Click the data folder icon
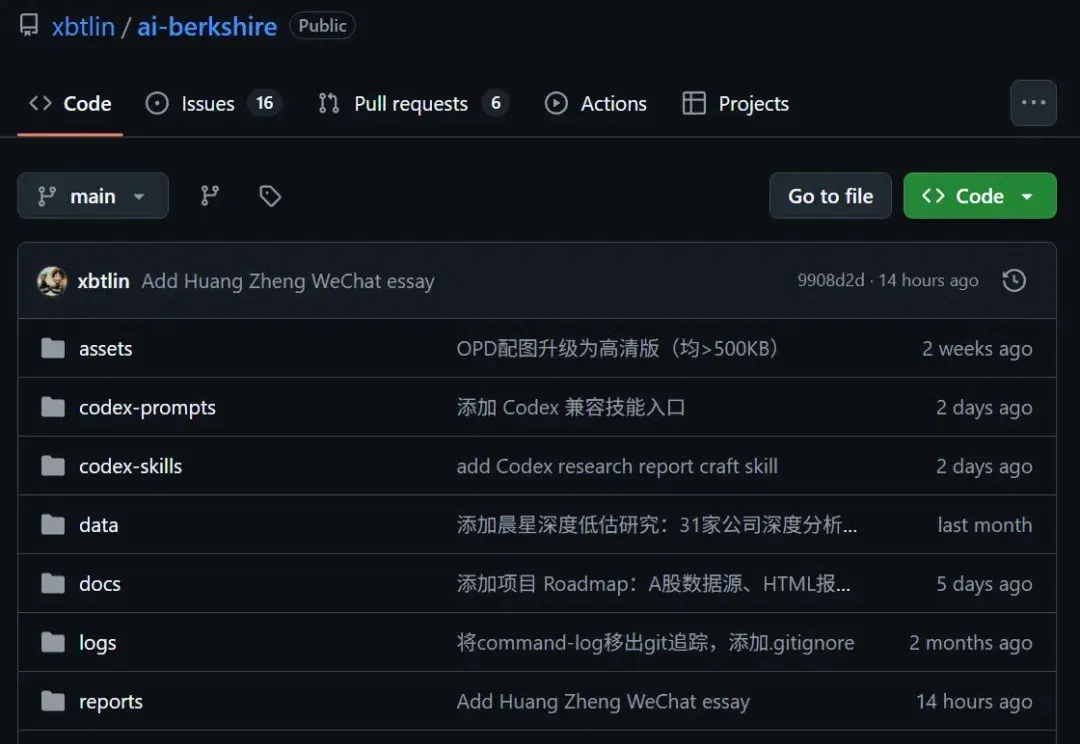The height and width of the screenshot is (744, 1080). click(x=53, y=525)
